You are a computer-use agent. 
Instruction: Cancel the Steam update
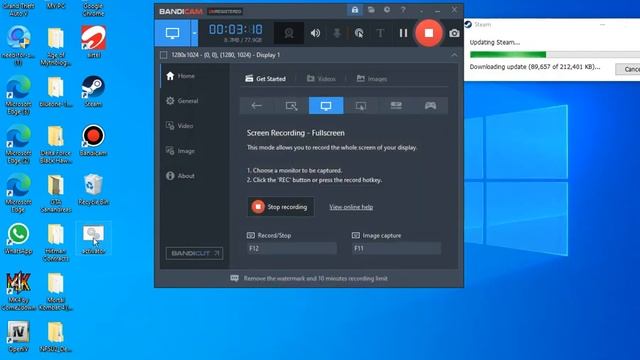(628, 69)
